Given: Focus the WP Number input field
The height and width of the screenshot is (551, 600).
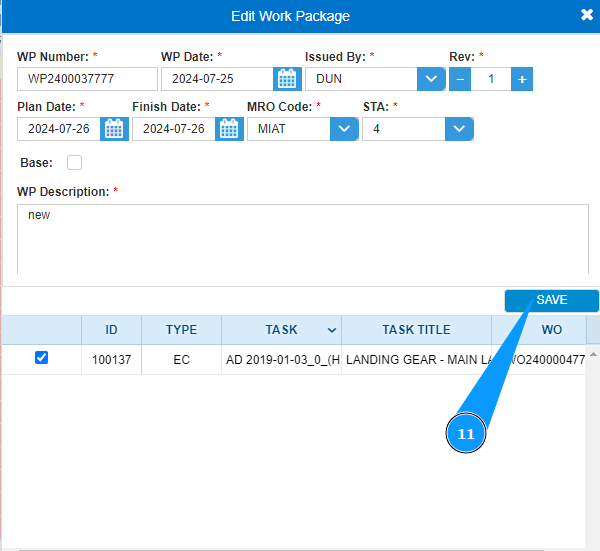Looking at the screenshot, I should click(87, 79).
